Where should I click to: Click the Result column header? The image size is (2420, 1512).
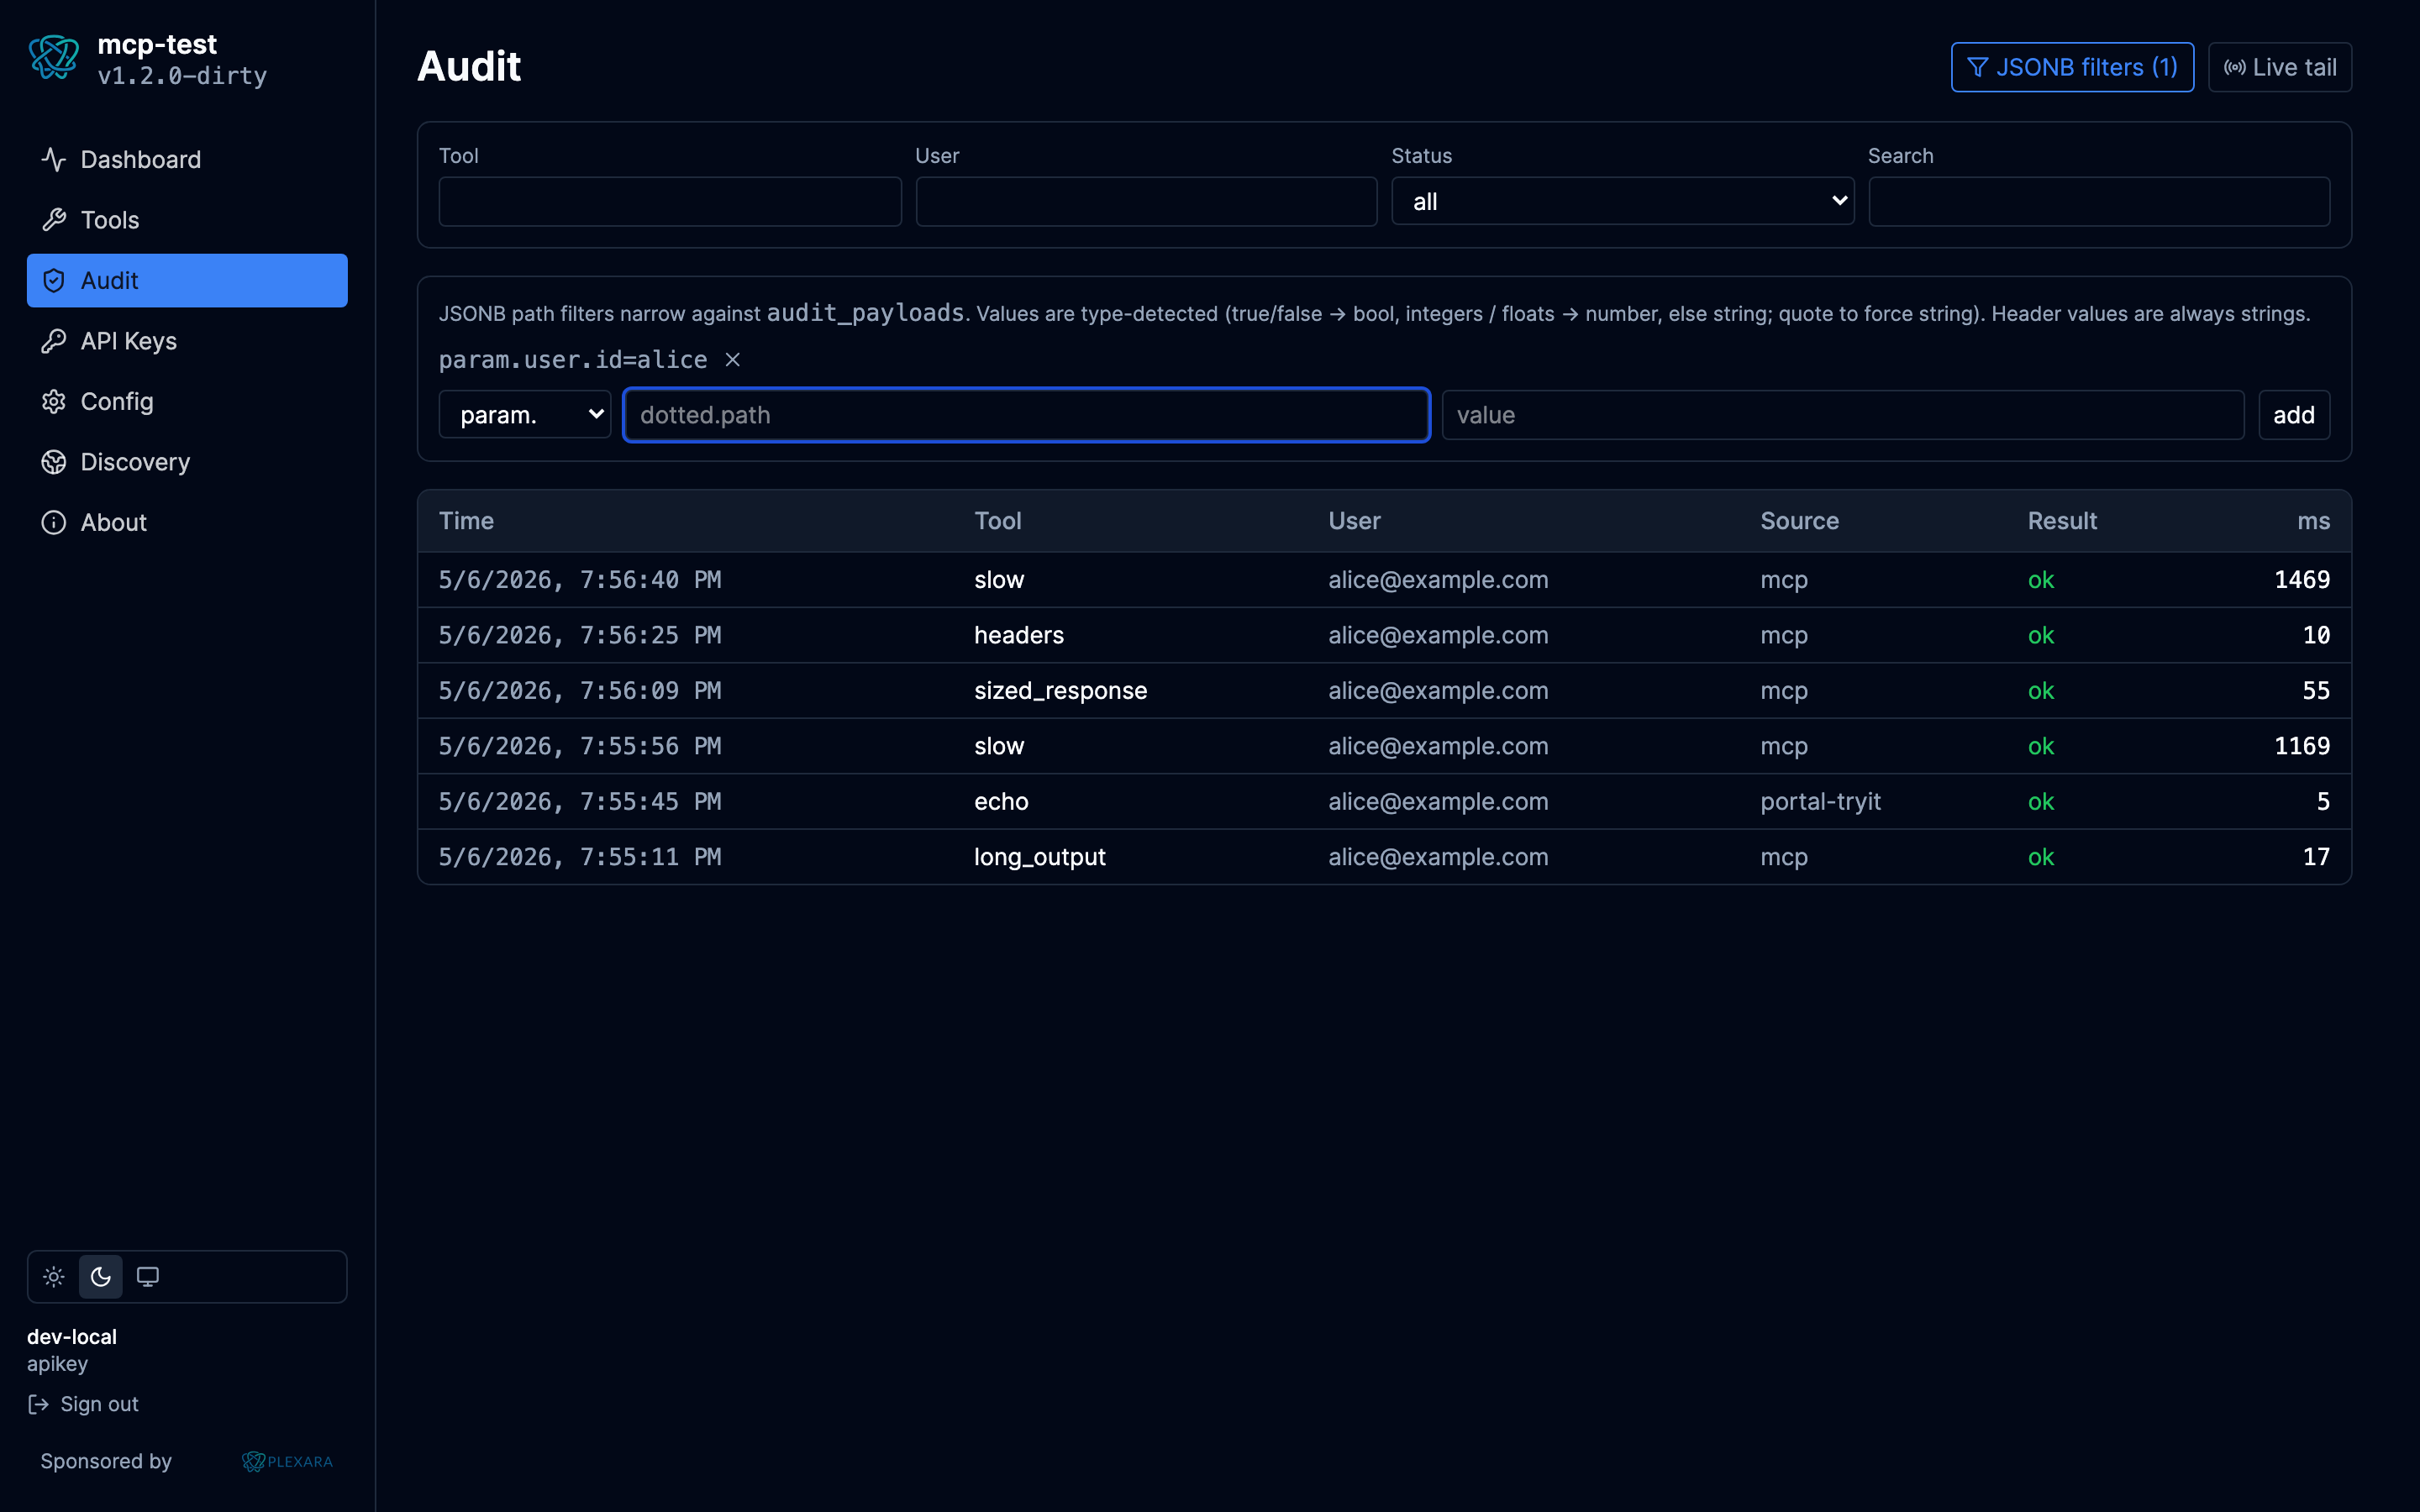point(2062,521)
